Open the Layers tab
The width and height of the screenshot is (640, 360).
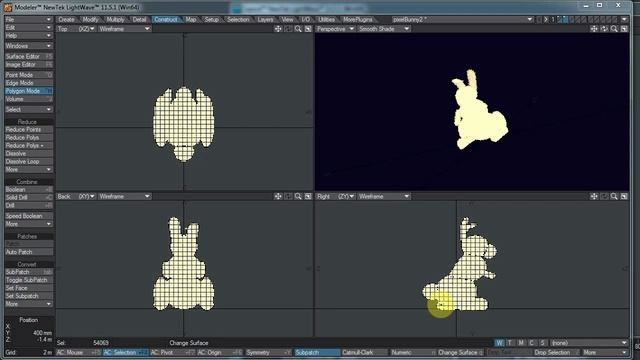point(265,20)
